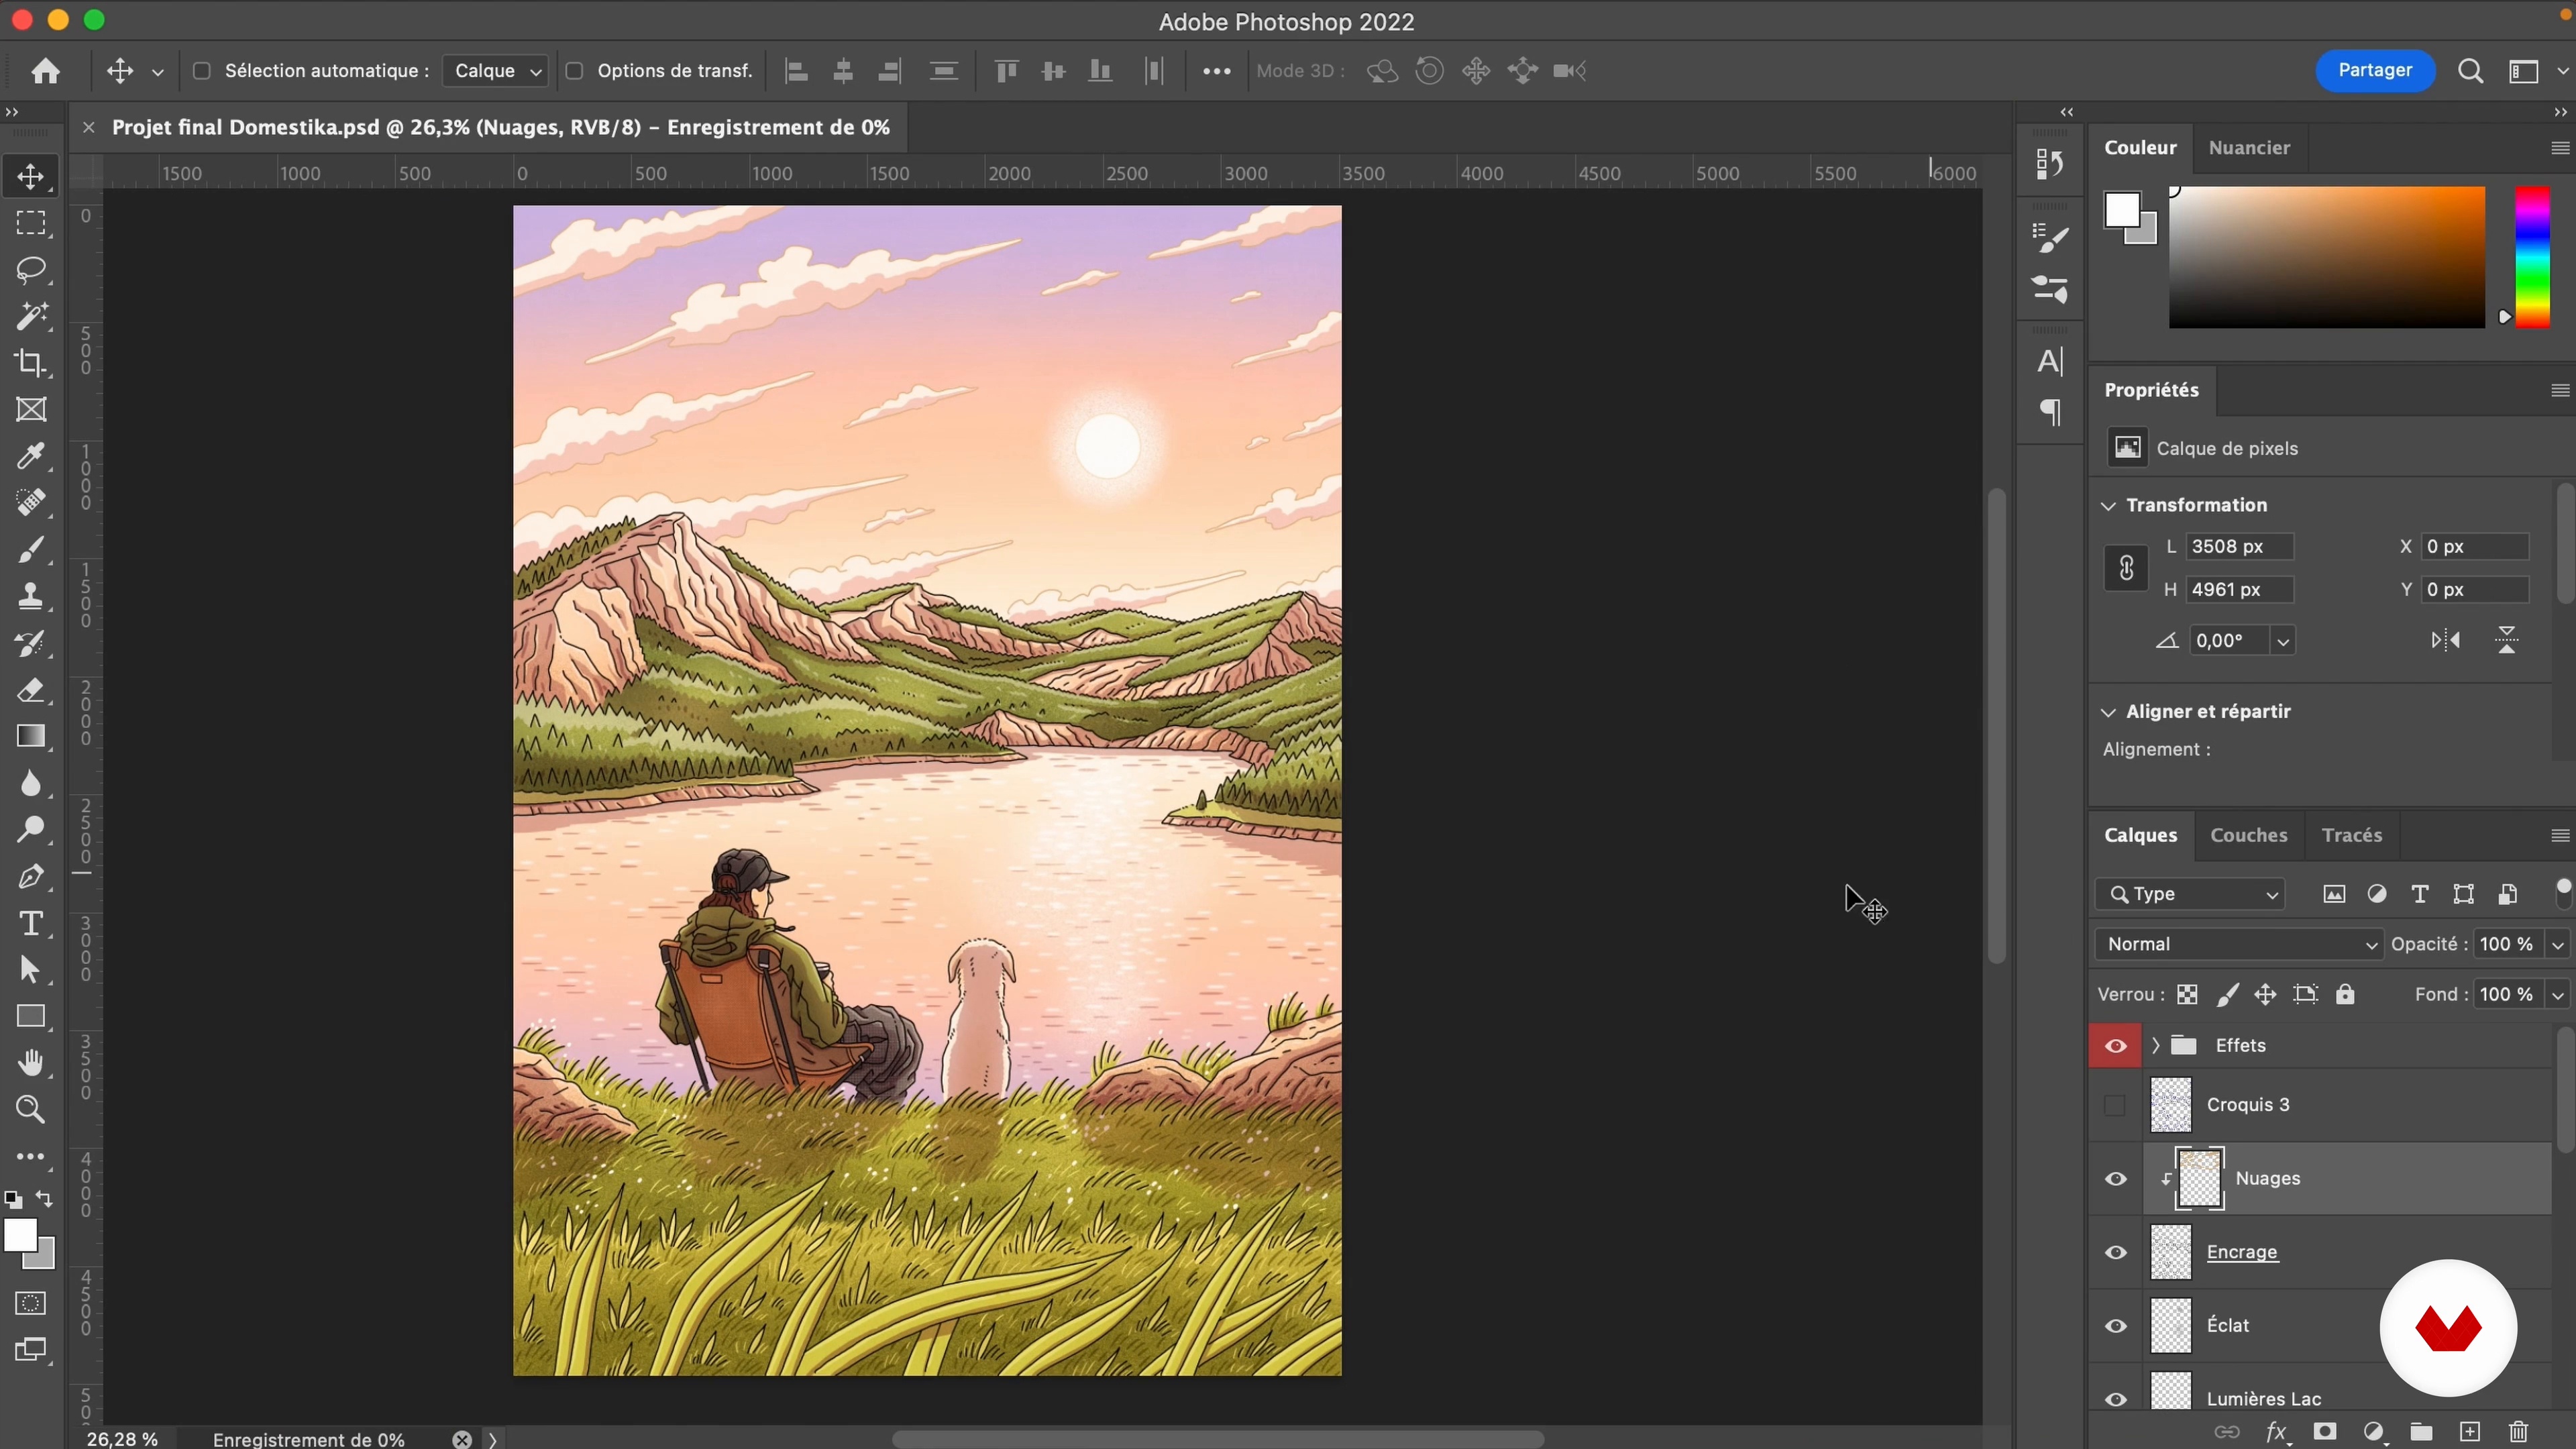The width and height of the screenshot is (2576, 1449).
Task: Select the History Brush tool
Action: pyautogui.click(x=31, y=644)
